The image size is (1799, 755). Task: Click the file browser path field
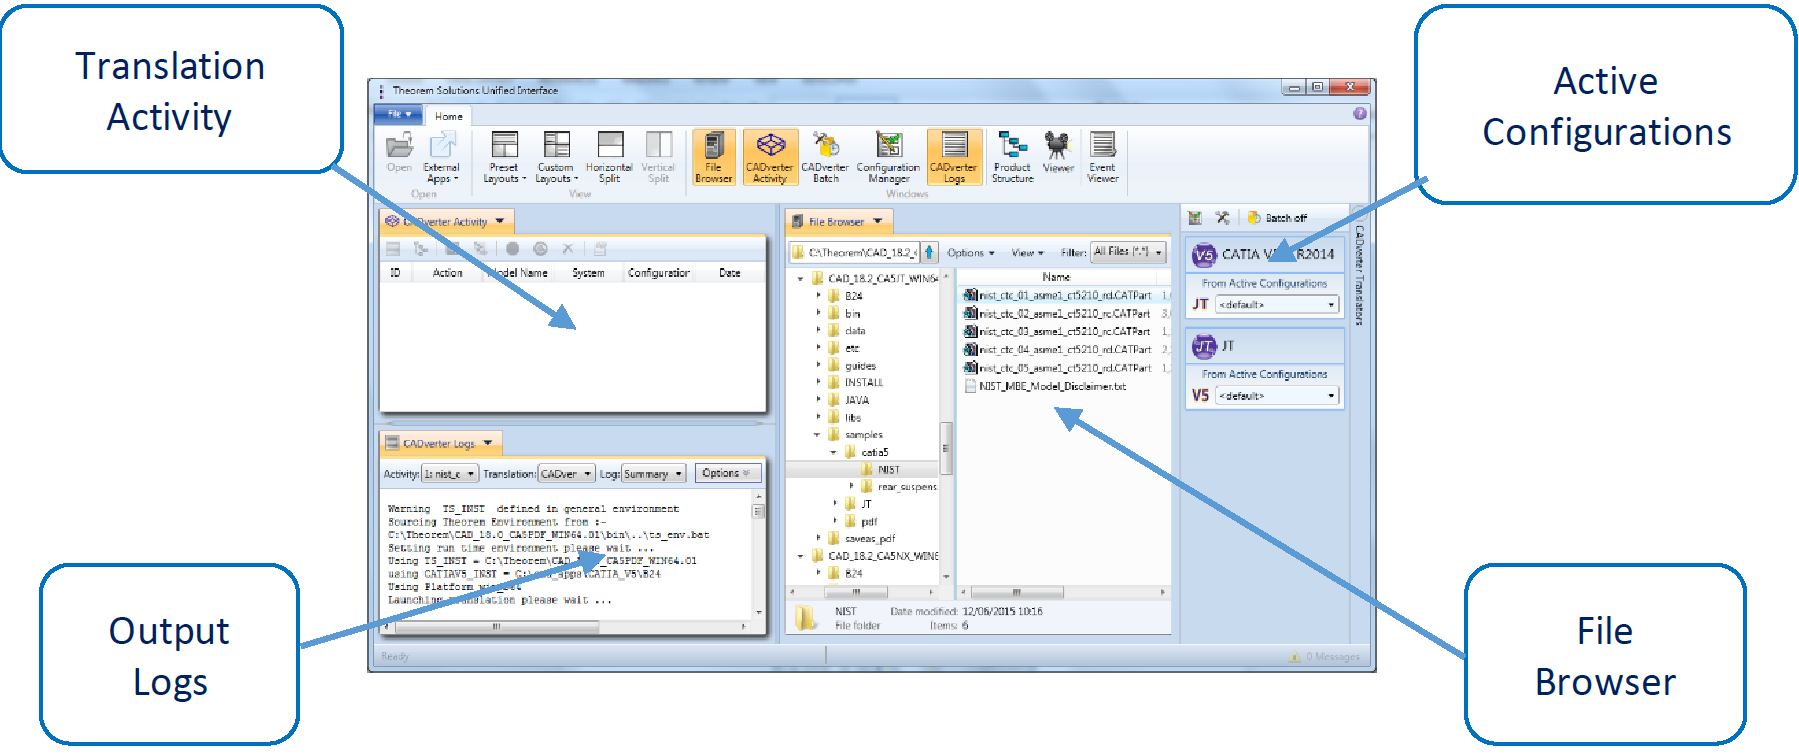(x=855, y=252)
